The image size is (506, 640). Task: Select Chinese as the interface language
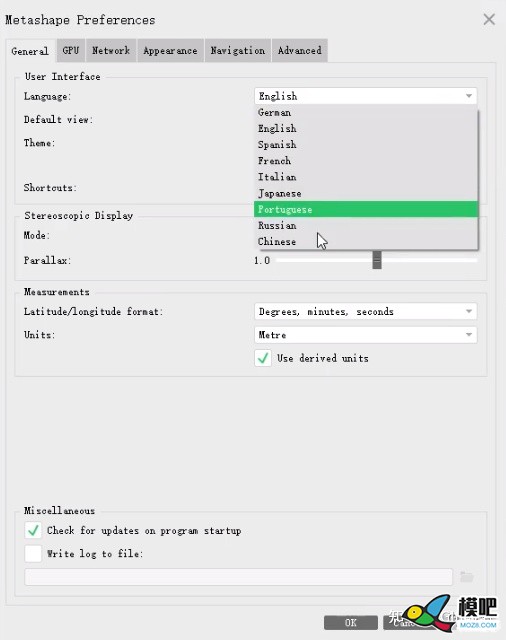click(366, 241)
